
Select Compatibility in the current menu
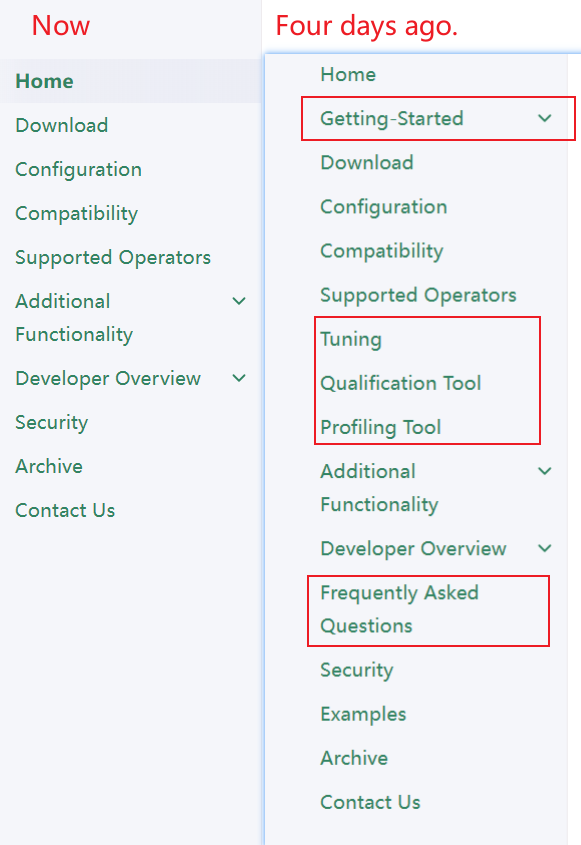76,213
